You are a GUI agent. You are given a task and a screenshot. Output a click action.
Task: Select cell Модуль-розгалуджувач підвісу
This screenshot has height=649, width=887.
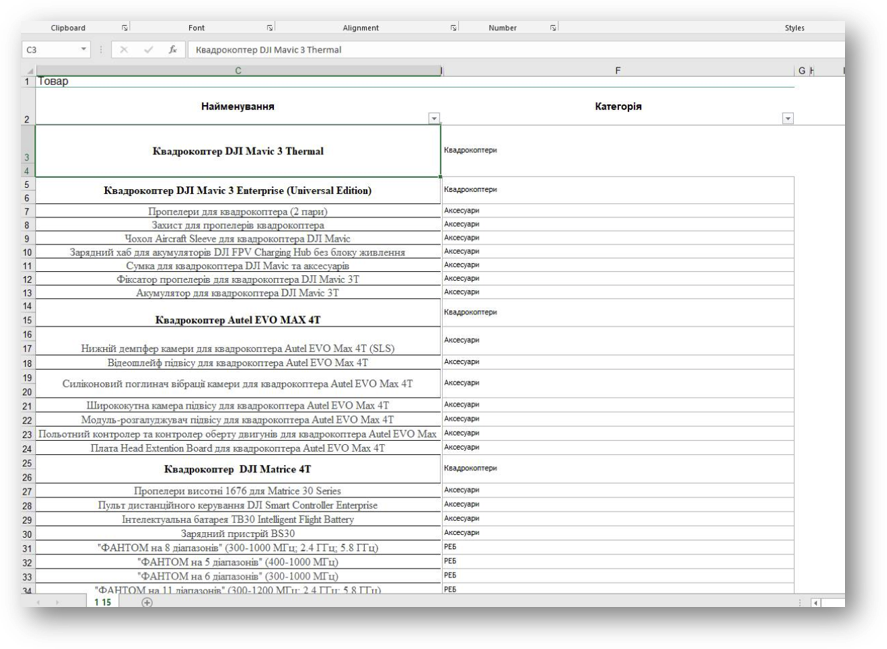tap(238, 420)
